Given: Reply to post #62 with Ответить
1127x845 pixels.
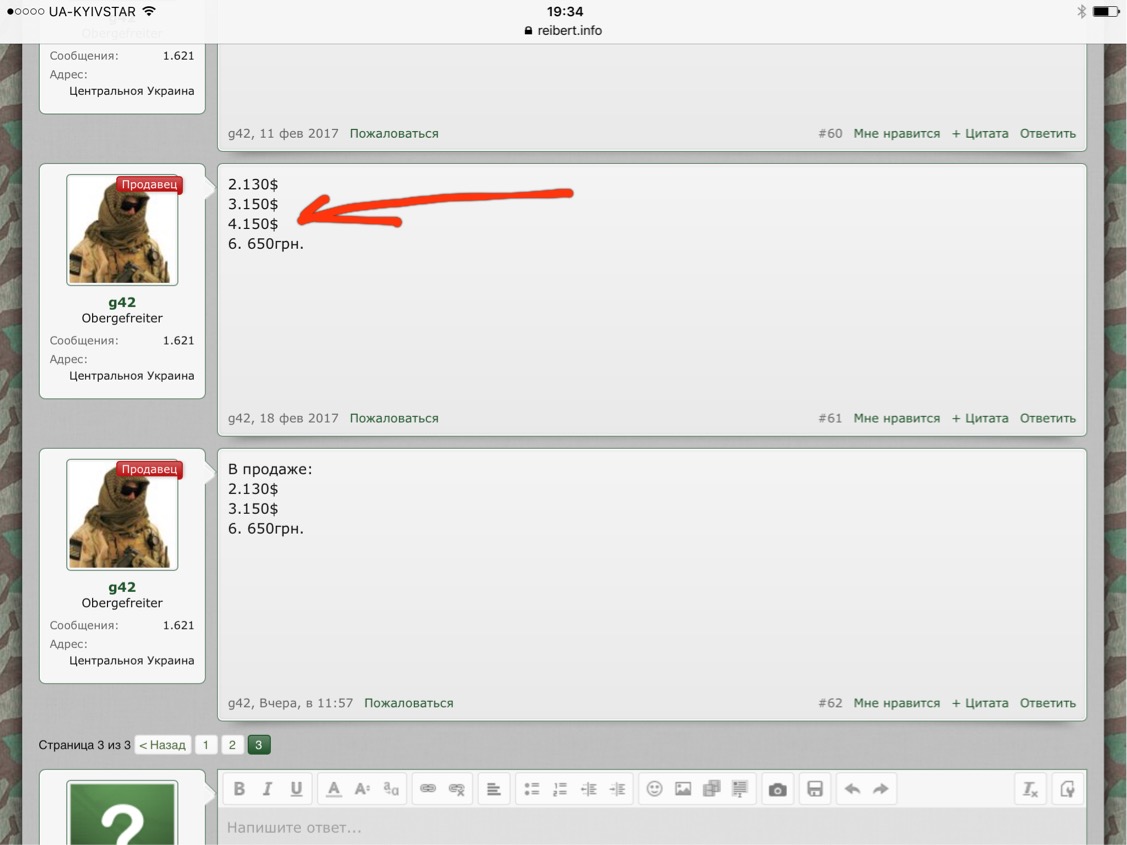Looking at the screenshot, I should pos(1048,703).
